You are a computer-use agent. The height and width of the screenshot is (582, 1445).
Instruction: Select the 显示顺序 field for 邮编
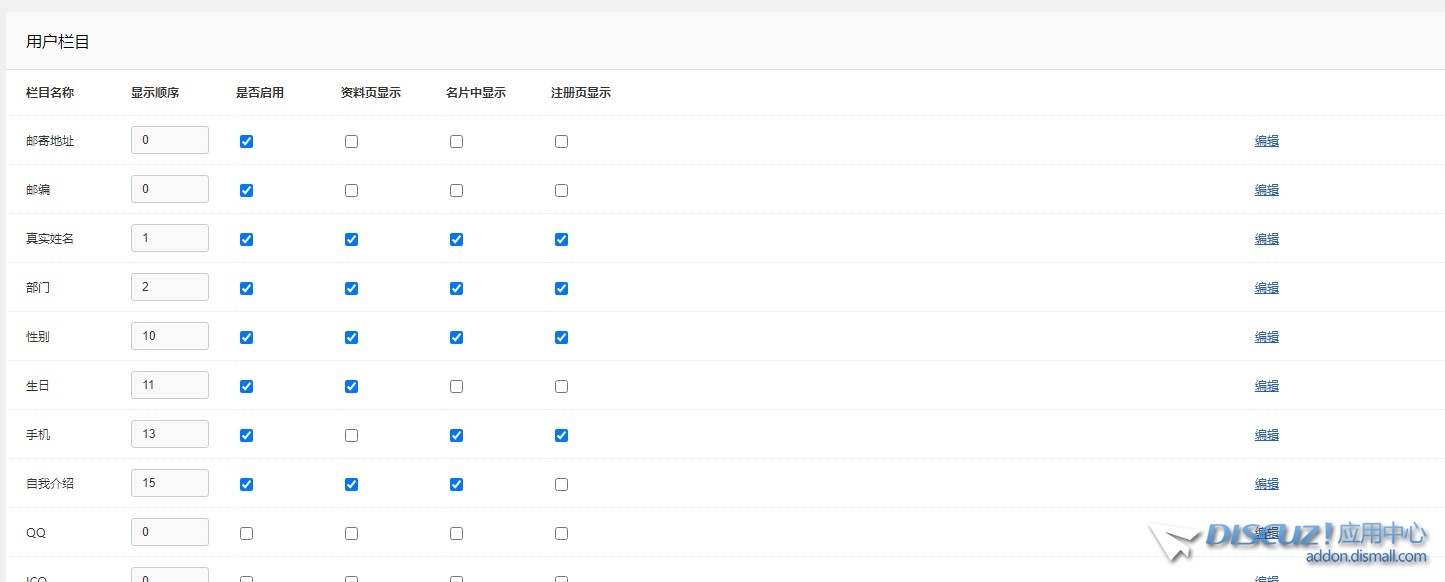[x=169, y=188]
